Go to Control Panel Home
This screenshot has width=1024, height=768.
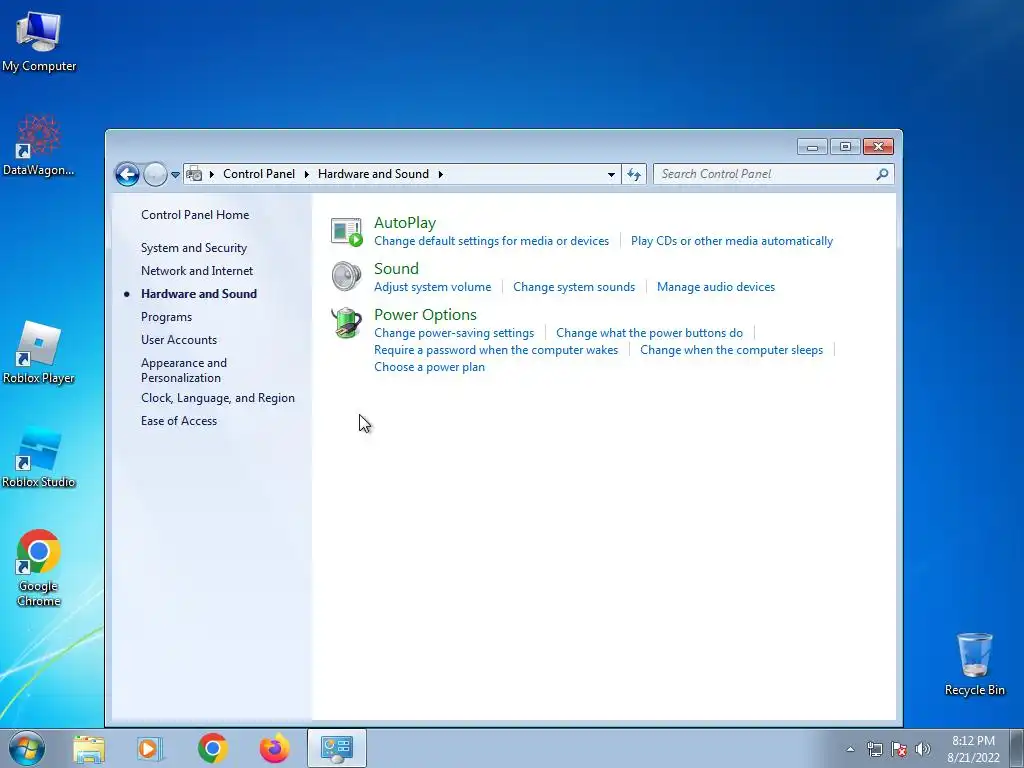point(195,215)
